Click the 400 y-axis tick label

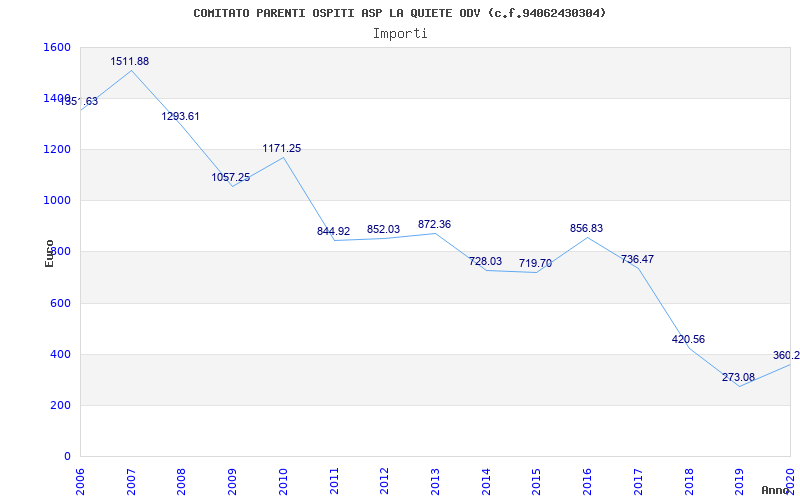click(x=60, y=354)
